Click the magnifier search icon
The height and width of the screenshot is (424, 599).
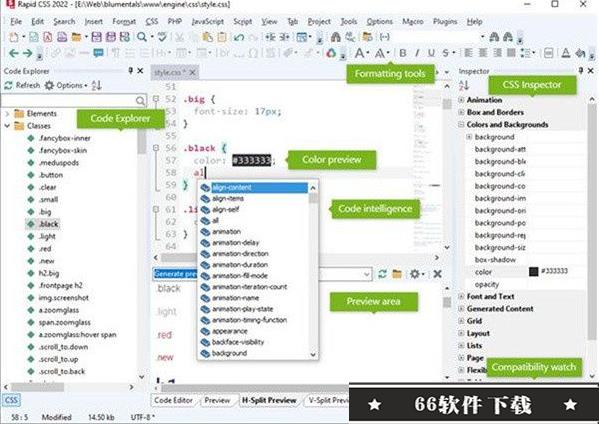coord(142,37)
